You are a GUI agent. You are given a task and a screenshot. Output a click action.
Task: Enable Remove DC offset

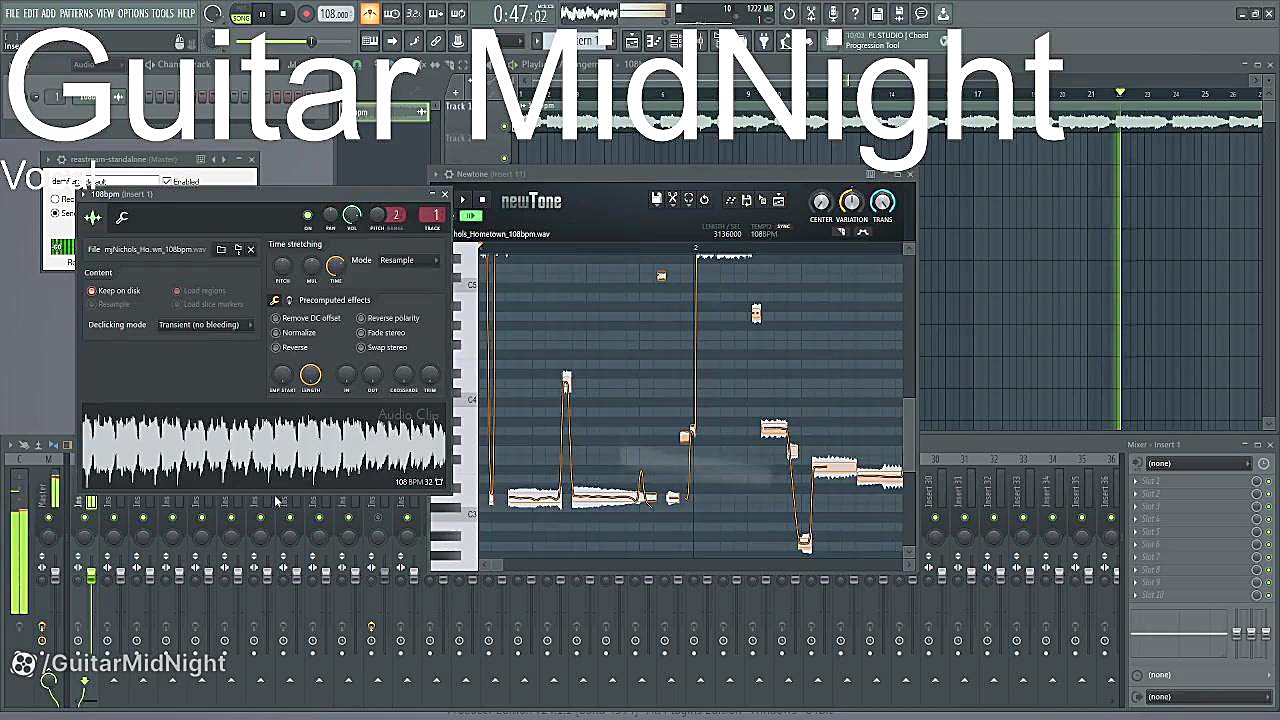tap(306, 318)
